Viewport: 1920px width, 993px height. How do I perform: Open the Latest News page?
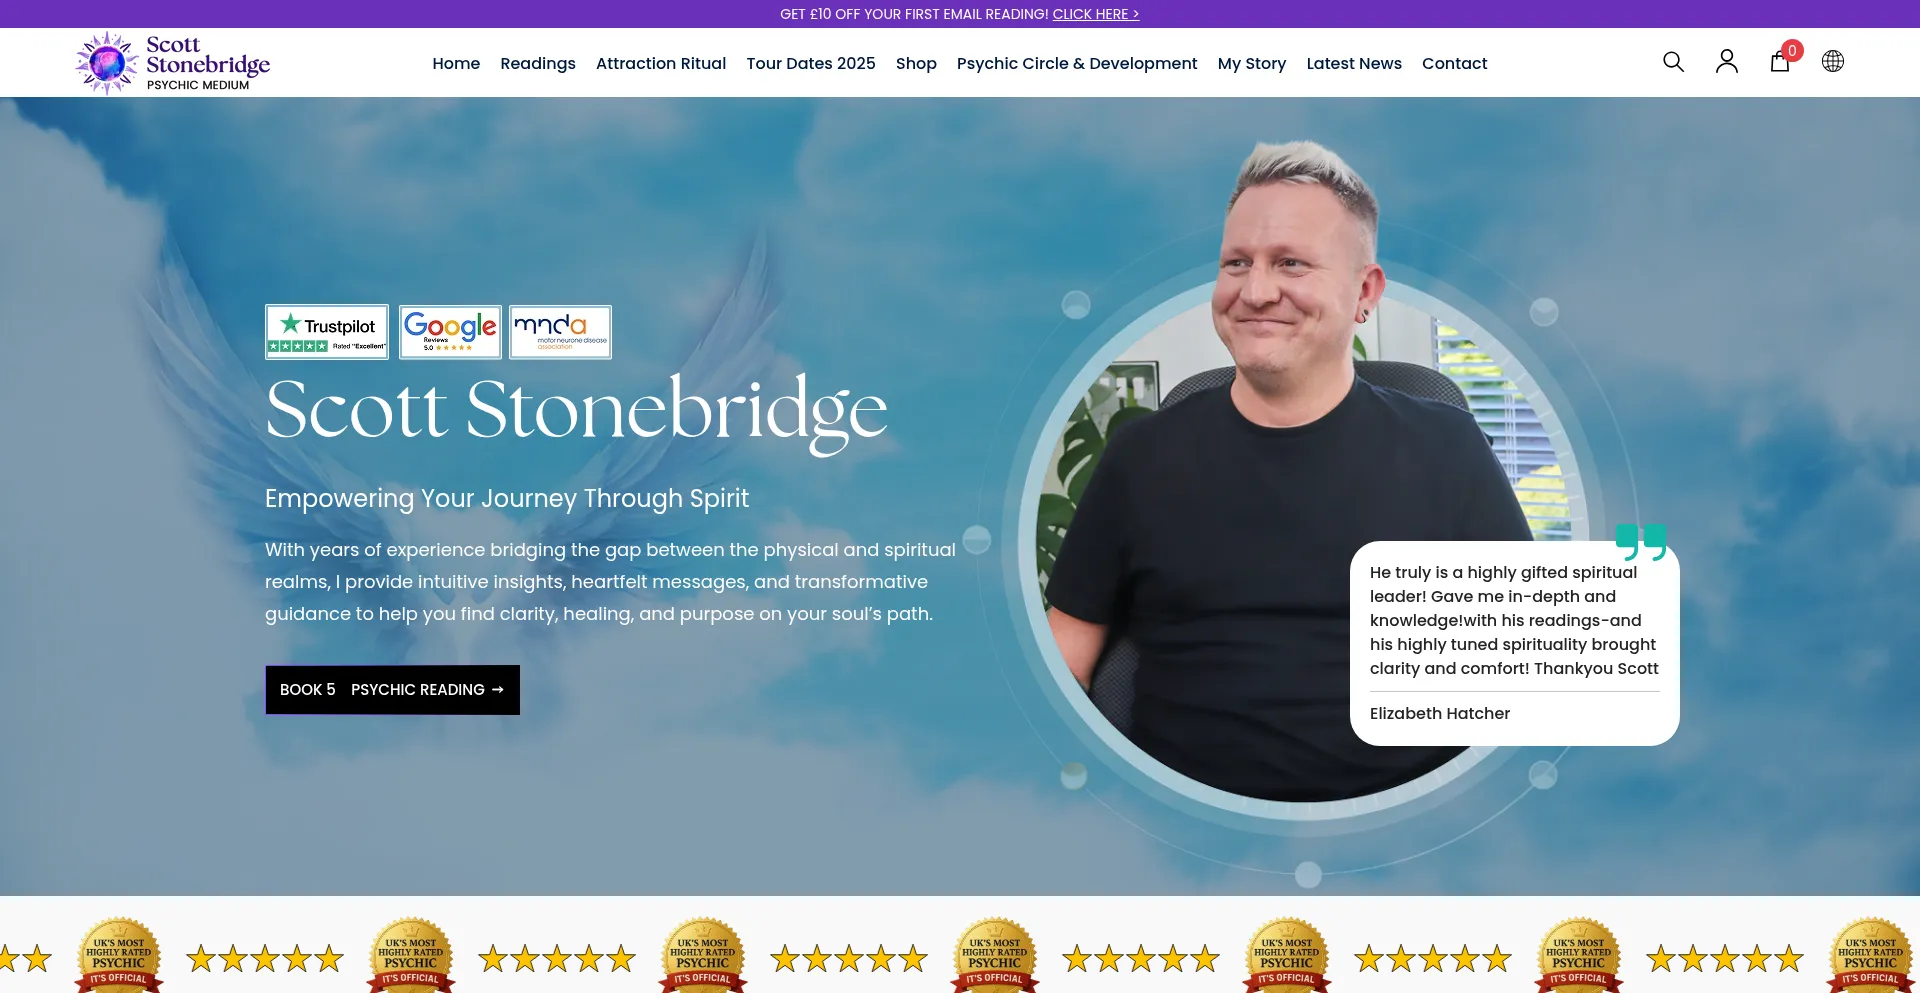(x=1354, y=63)
